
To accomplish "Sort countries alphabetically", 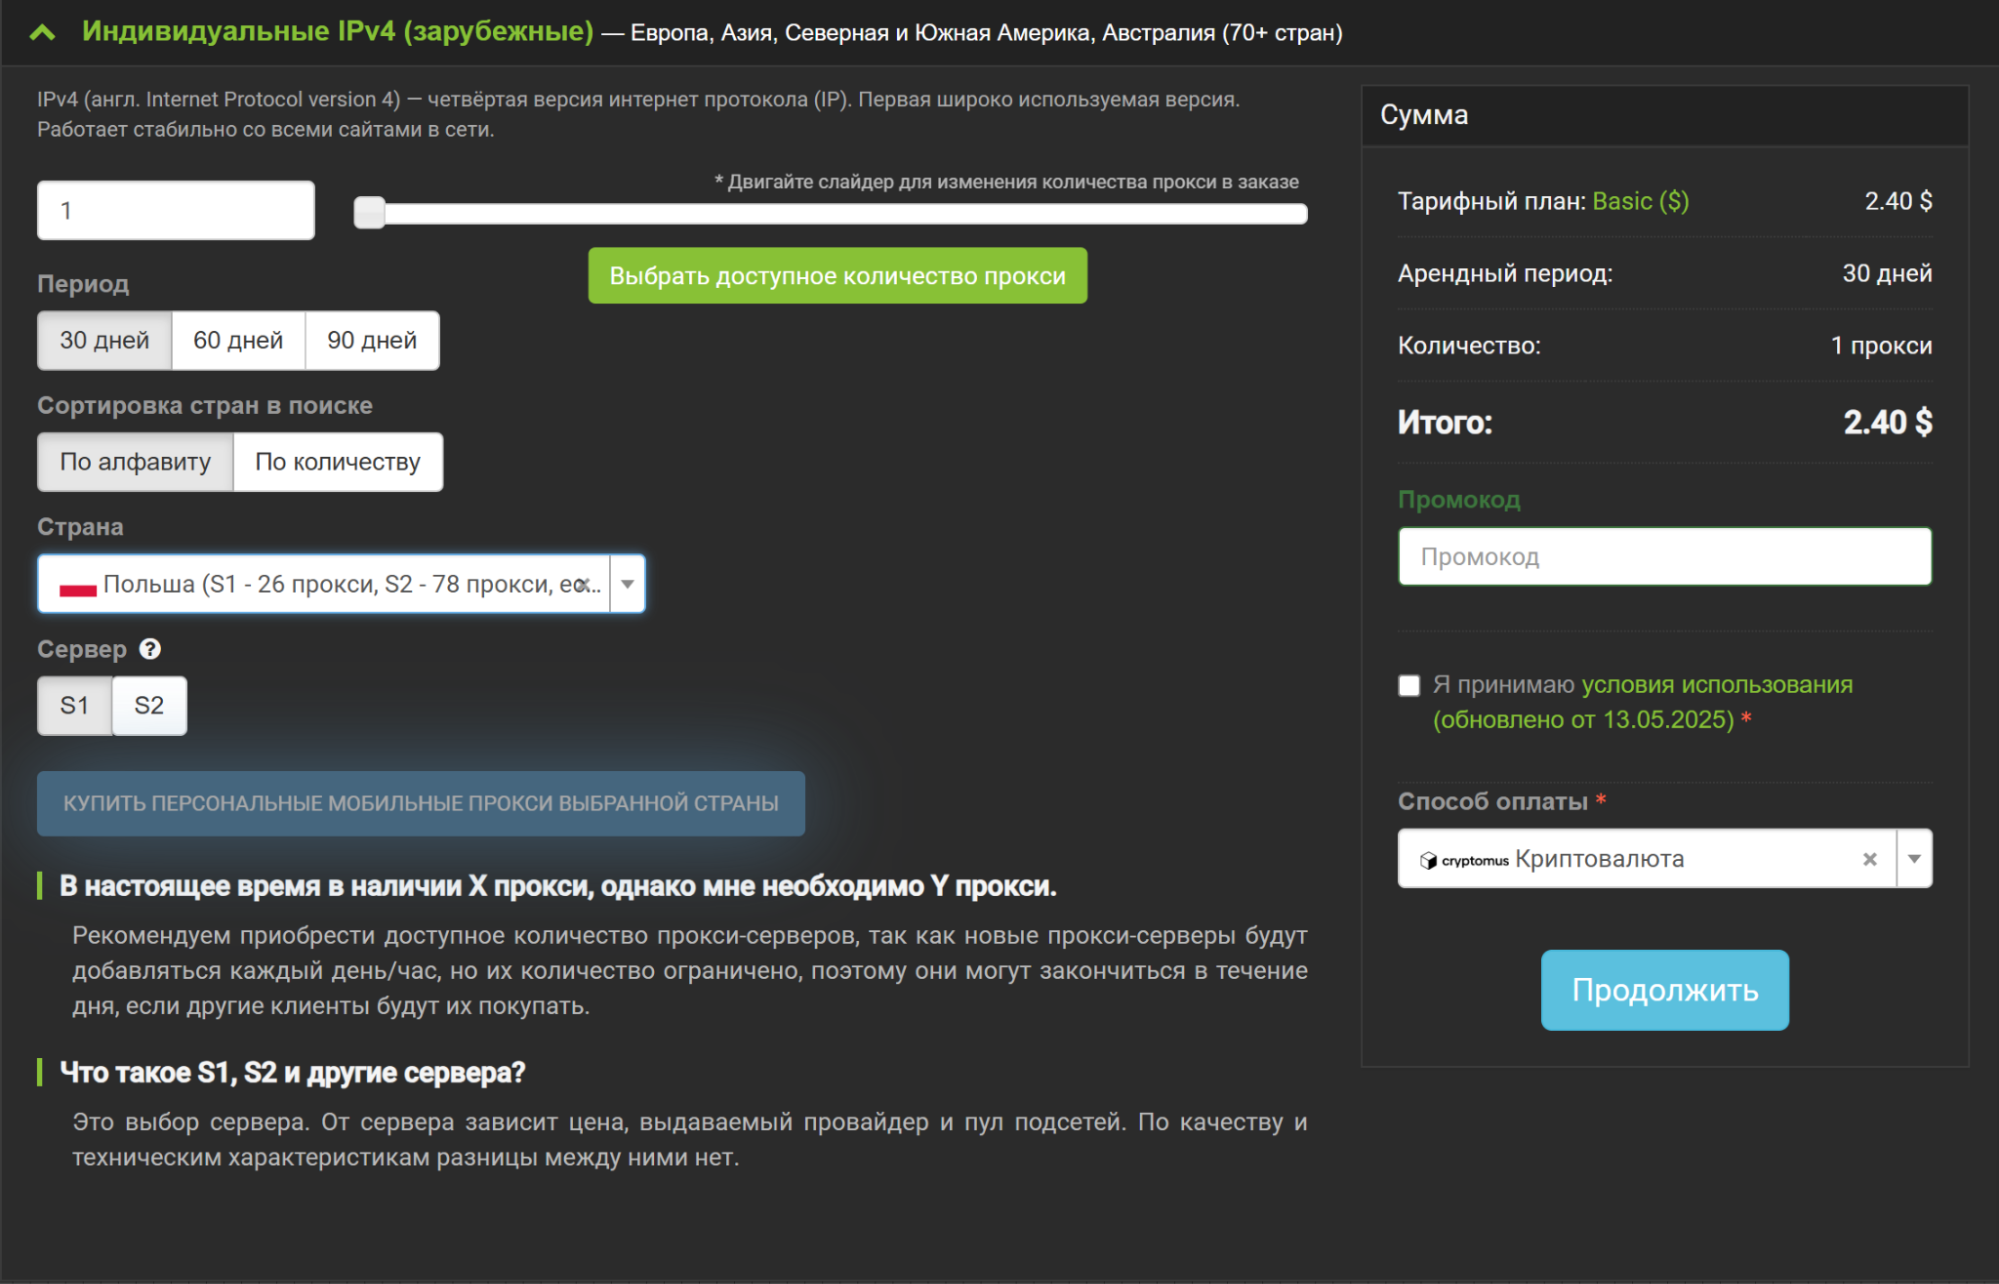I will pos(135,462).
